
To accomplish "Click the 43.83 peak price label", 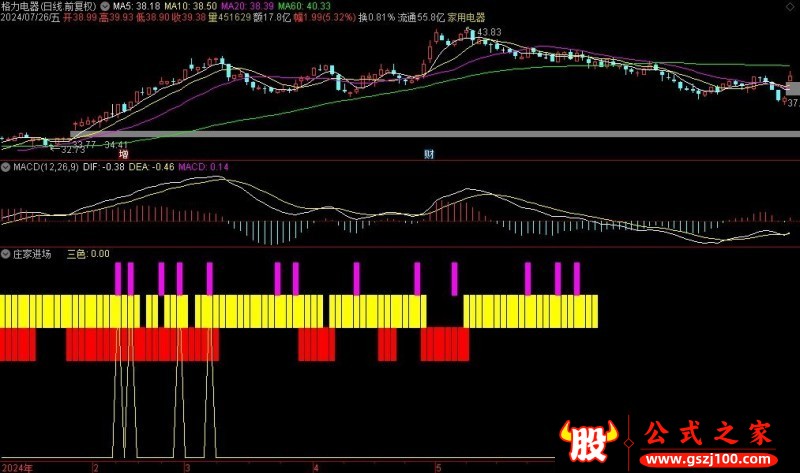I will [x=489, y=32].
